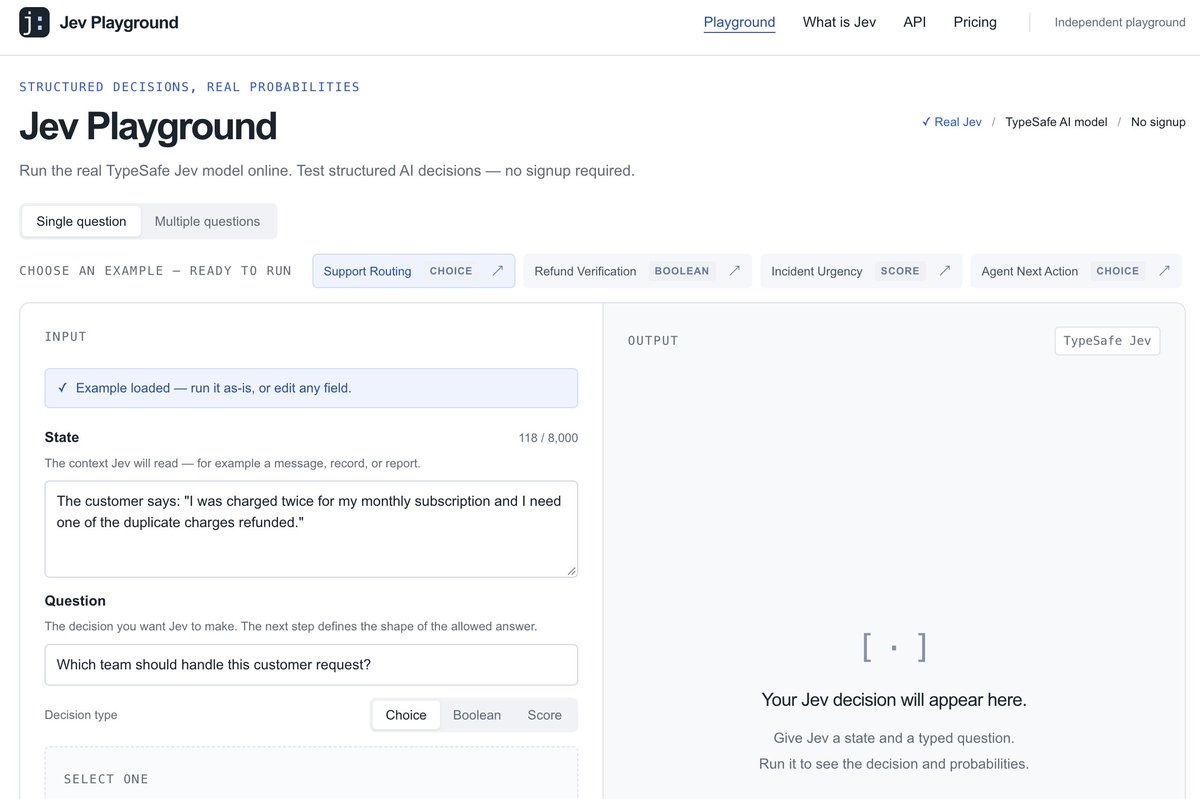The width and height of the screenshot is (1200, 799).
Task: Click the 'No signup' text
Action: (x=1158, y=122)
